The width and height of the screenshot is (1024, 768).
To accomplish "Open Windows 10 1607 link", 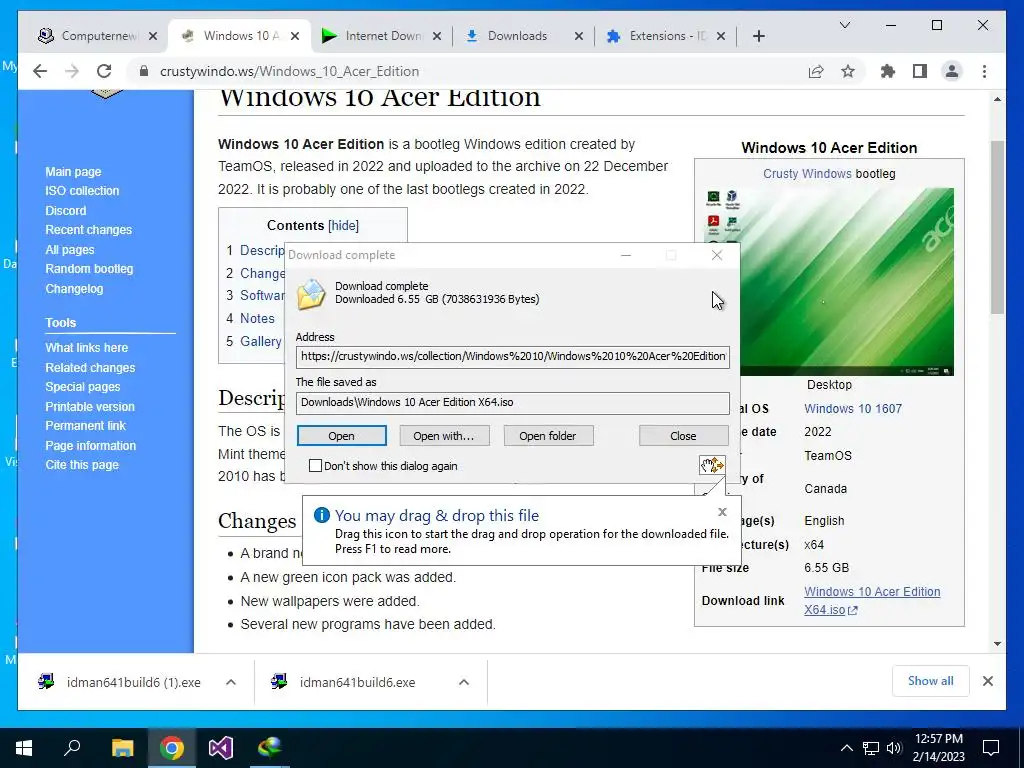I will (852, 409).
